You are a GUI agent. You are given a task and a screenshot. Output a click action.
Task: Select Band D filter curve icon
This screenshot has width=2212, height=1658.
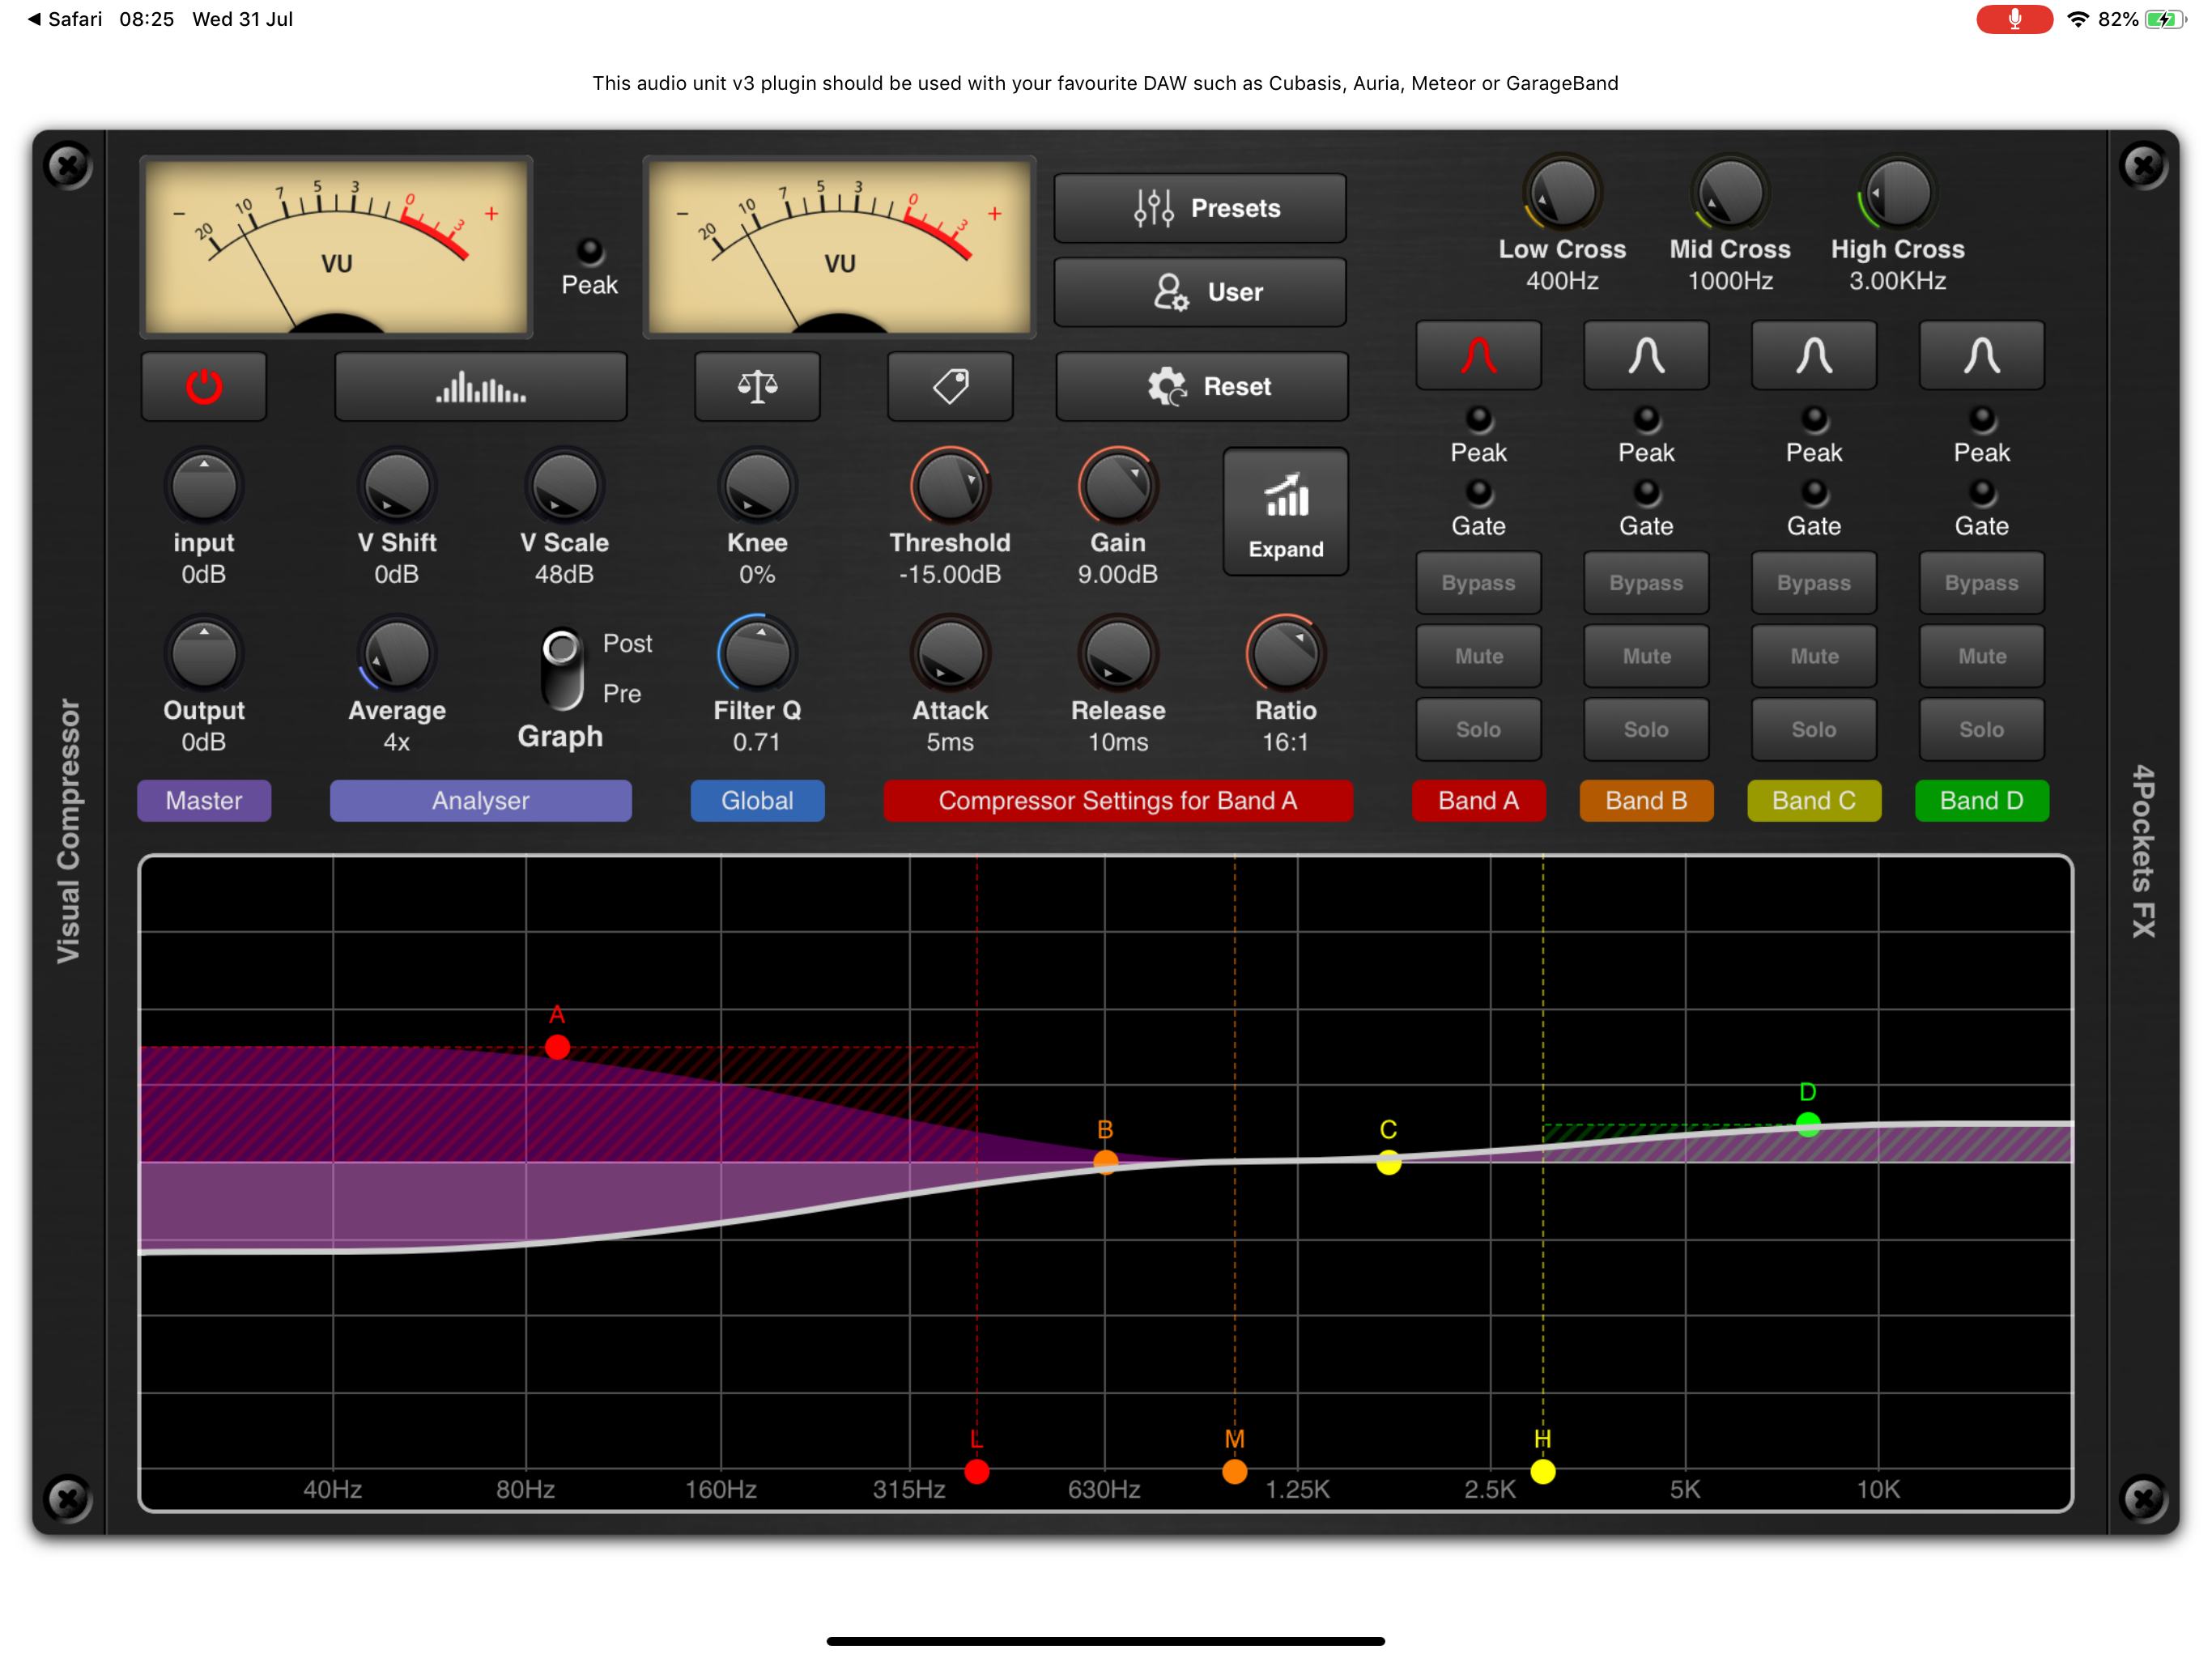[1981, 356]
